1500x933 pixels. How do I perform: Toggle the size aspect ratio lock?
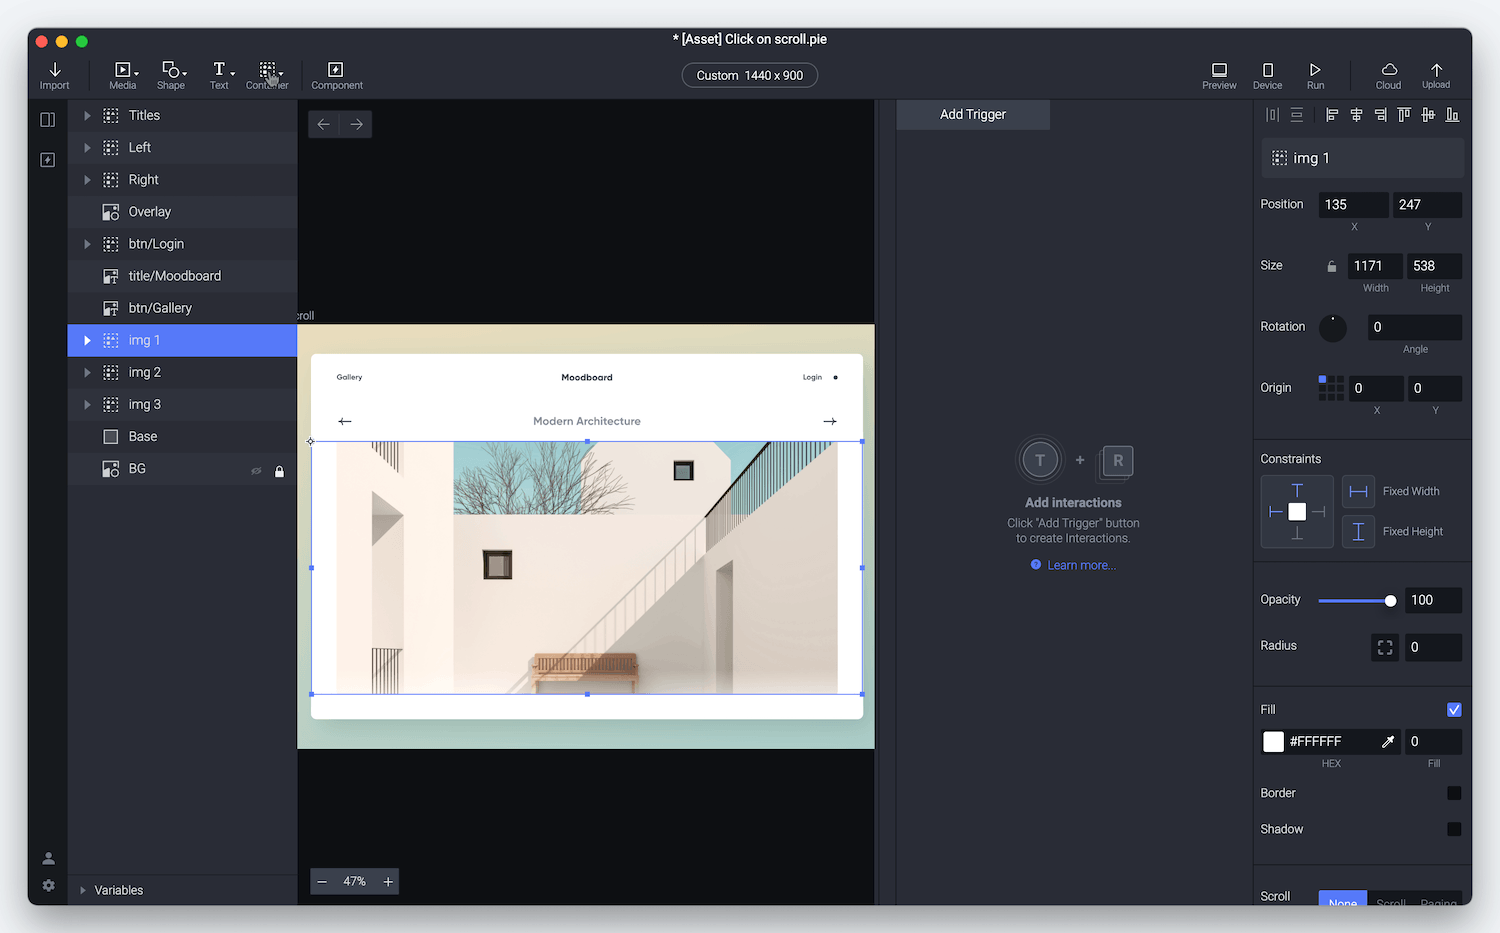pos(1331,266)
